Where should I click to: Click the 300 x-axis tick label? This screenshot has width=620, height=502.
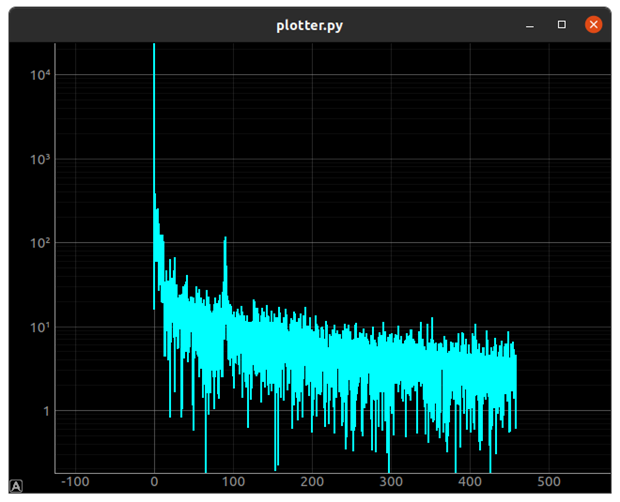[391, 482]
